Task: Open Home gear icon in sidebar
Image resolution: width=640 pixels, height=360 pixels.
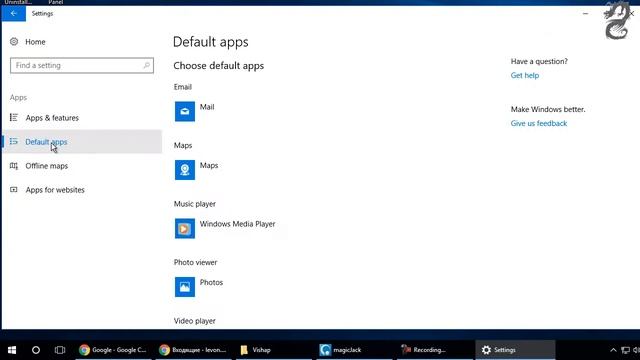Action: 14,42
